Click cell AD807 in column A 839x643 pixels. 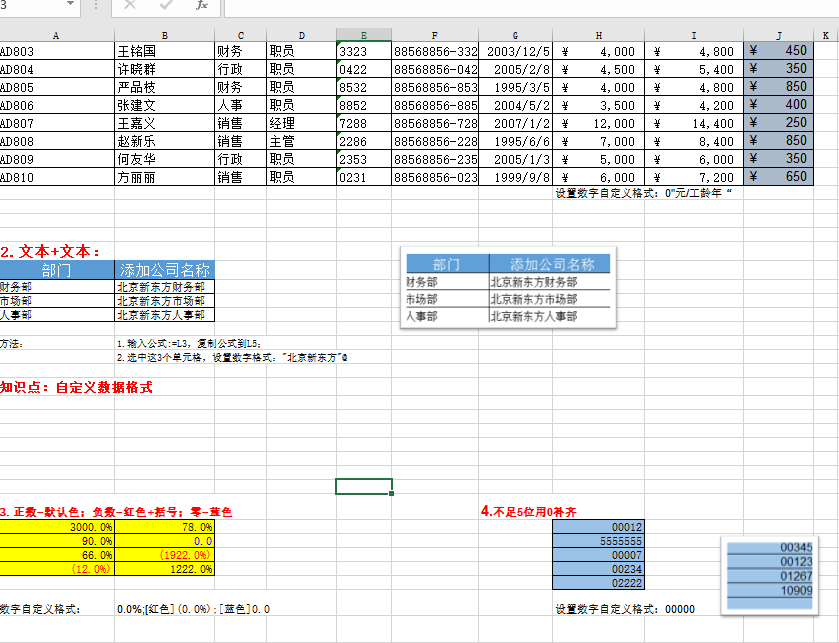pyautogui.click(x=57, y=124)
